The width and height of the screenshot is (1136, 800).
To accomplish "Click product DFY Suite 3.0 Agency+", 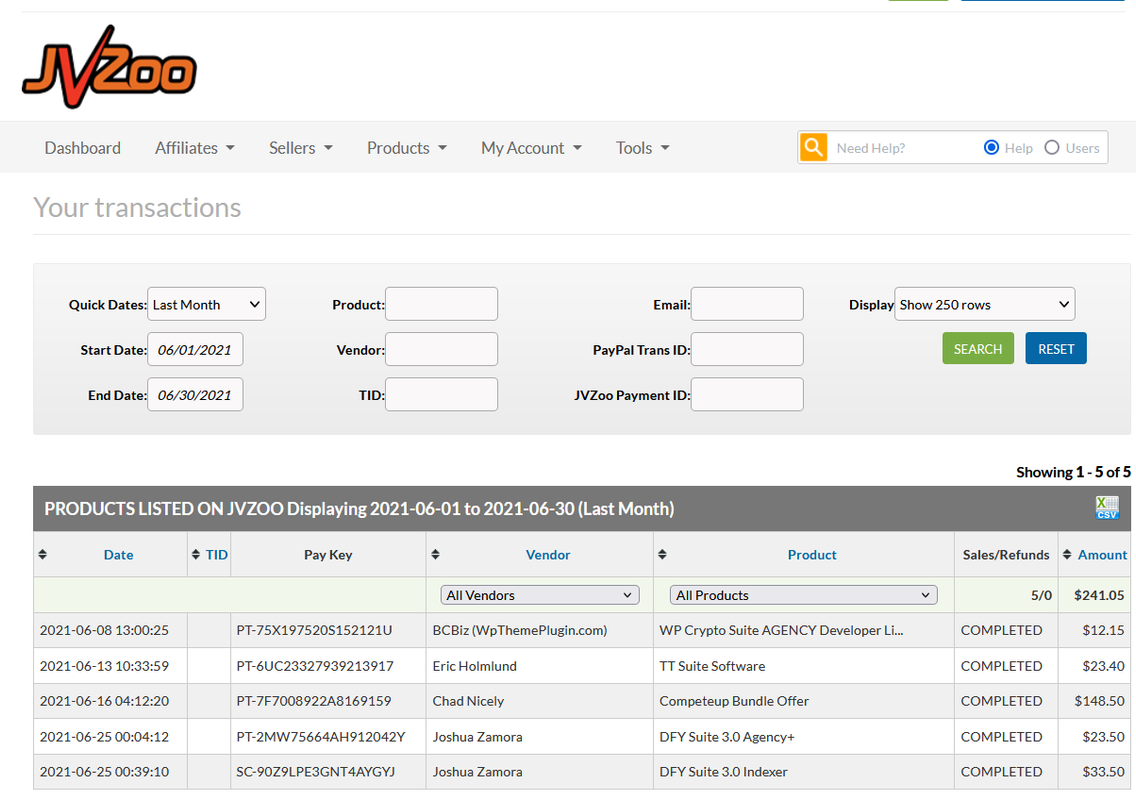I will pos(727,737).
